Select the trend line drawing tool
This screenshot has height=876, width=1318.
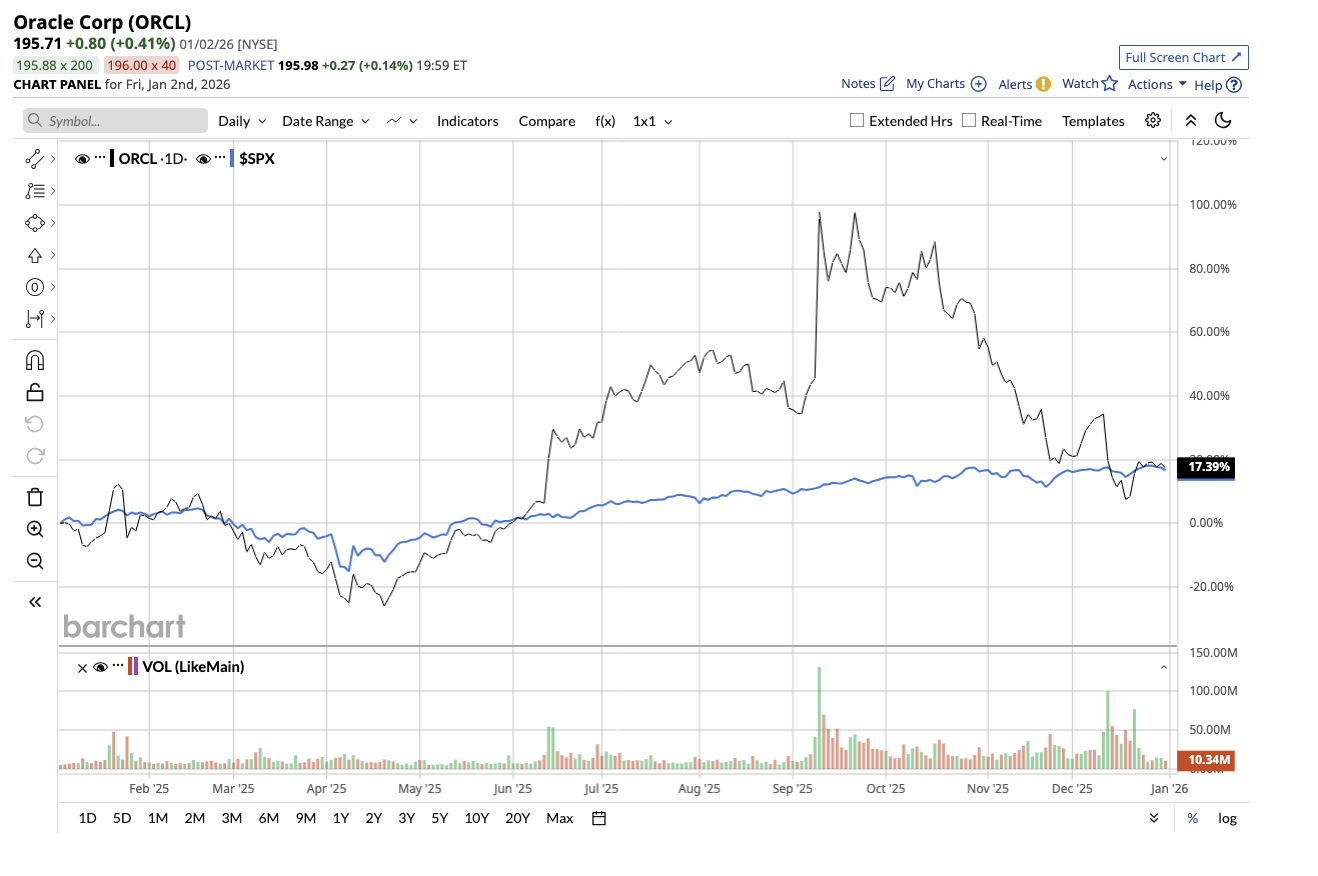point(35,158)
